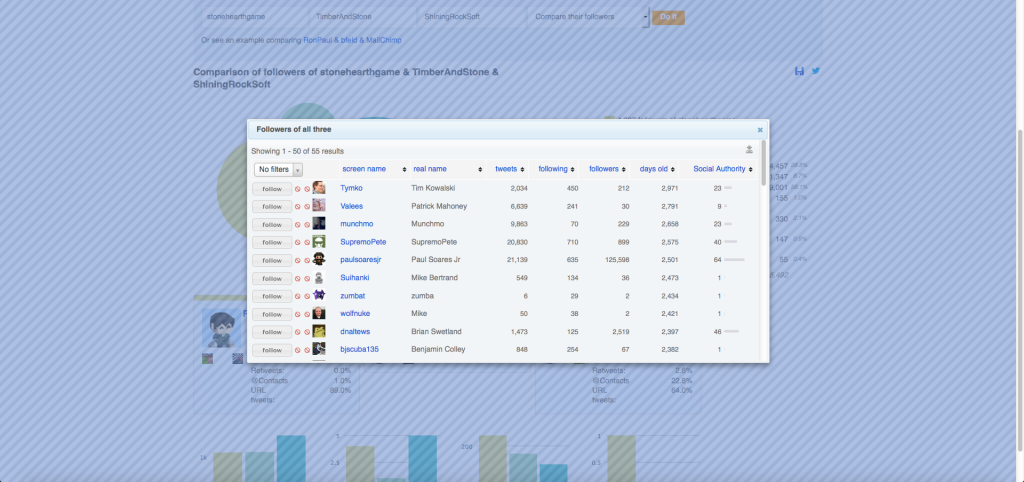The image size is (1024, 482).
Task: Click the page's vertical scrollbar
Action: 1020,291
